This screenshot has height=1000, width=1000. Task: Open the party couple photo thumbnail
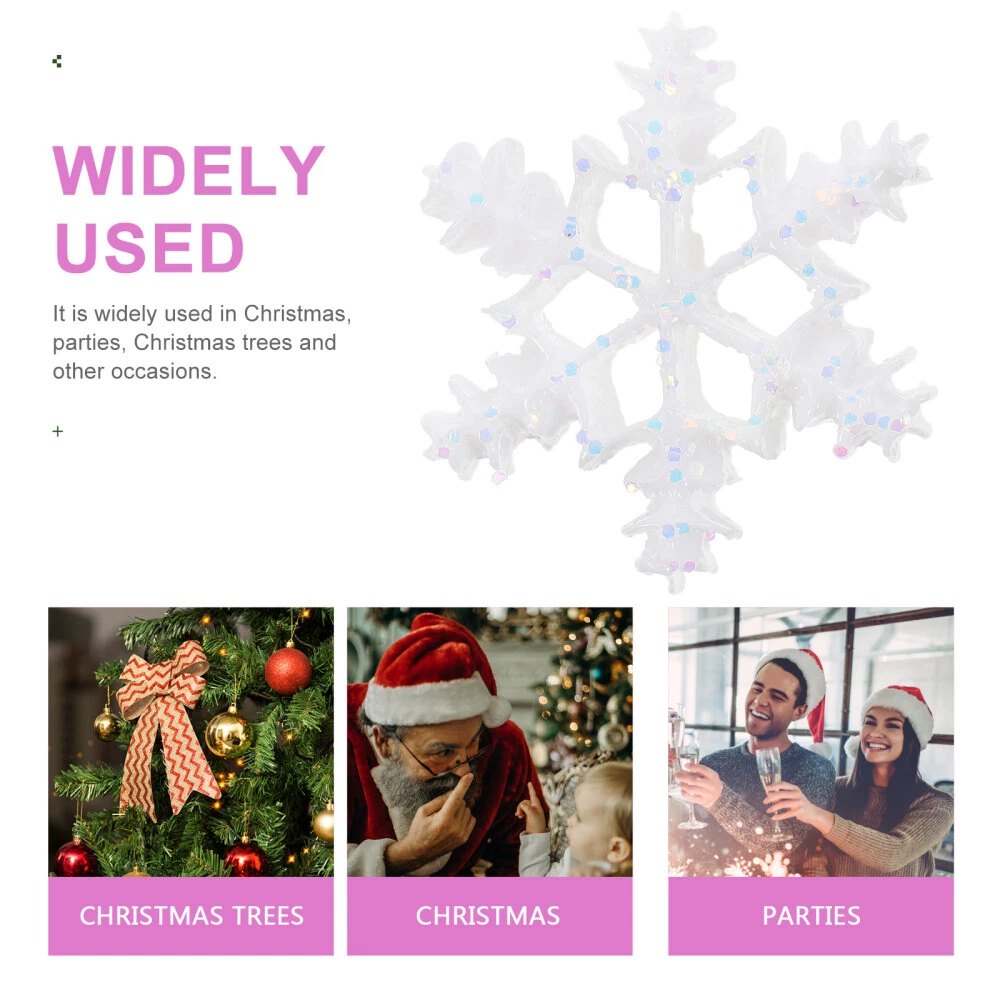tap(811, 742)
